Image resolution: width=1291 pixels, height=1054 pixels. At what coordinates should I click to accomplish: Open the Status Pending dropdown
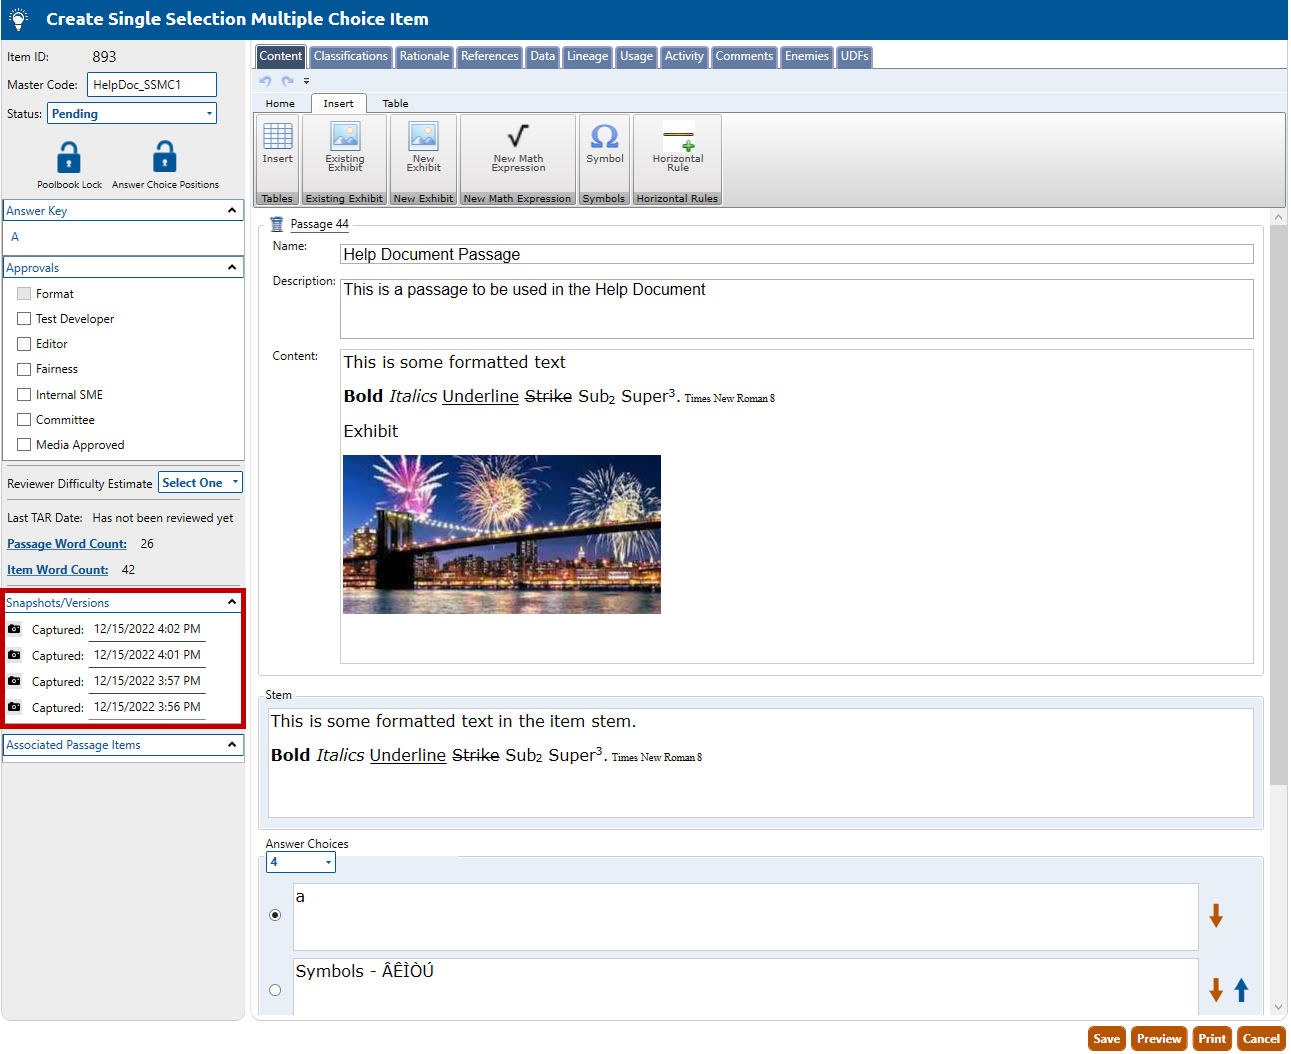pos(132,114)
